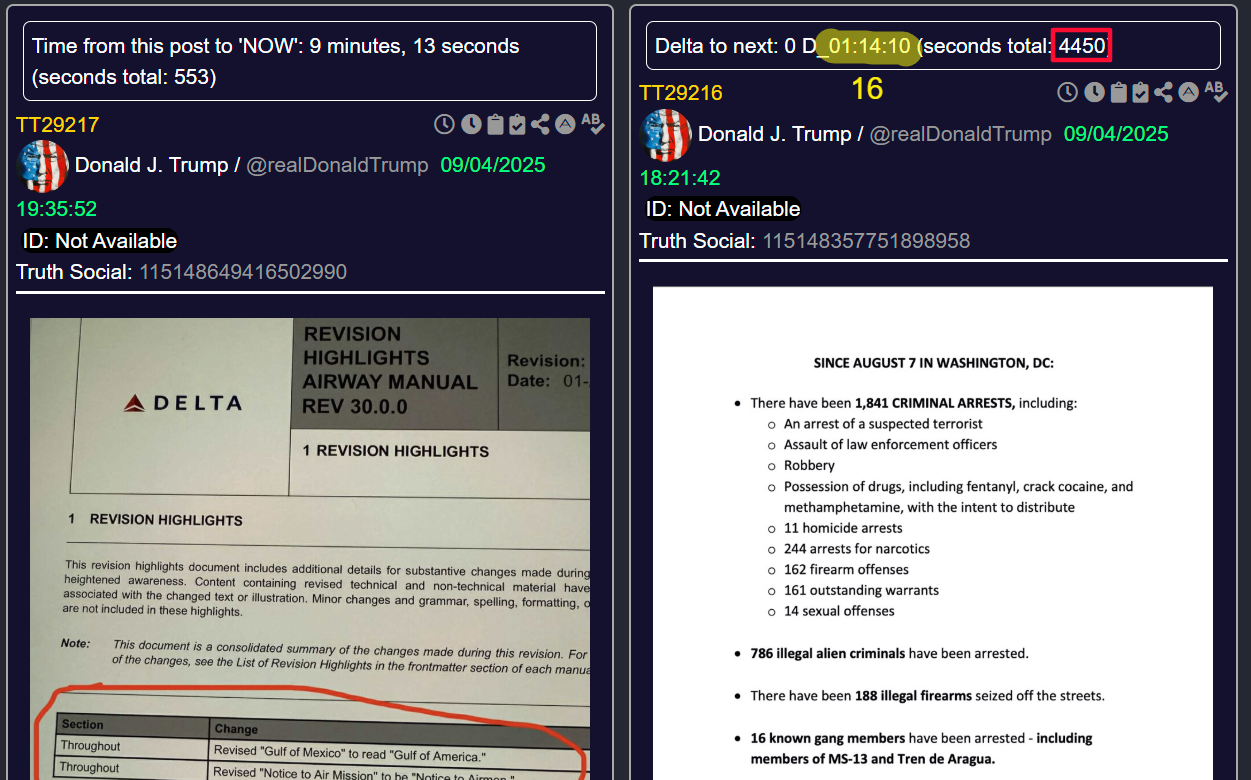Click the circled up-arrow icon on post TT29216
The image size is (1251, 780).
coord(1189,92)
